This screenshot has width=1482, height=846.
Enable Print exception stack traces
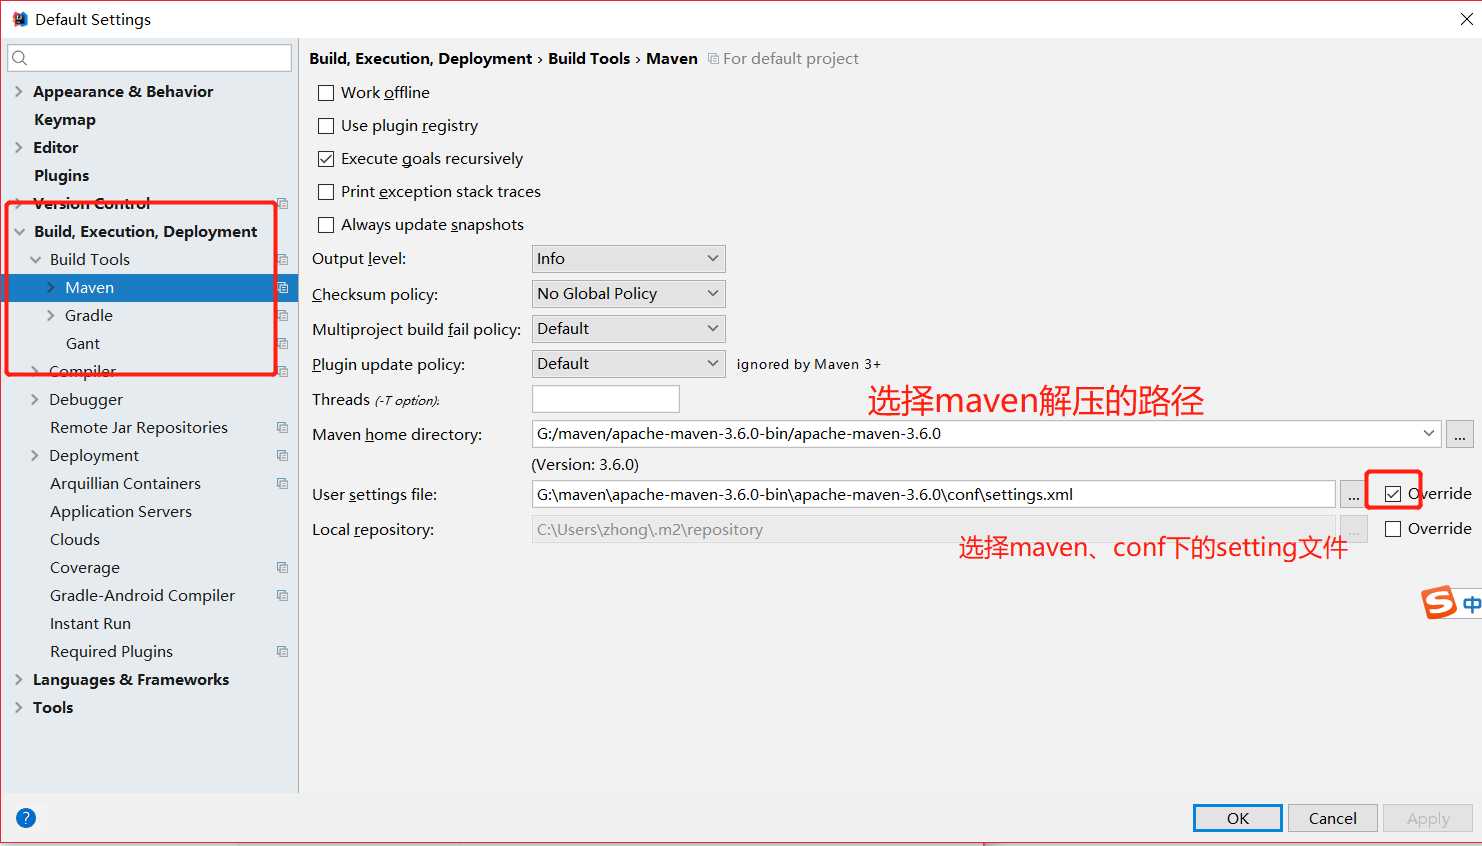[x=326, y=192]
